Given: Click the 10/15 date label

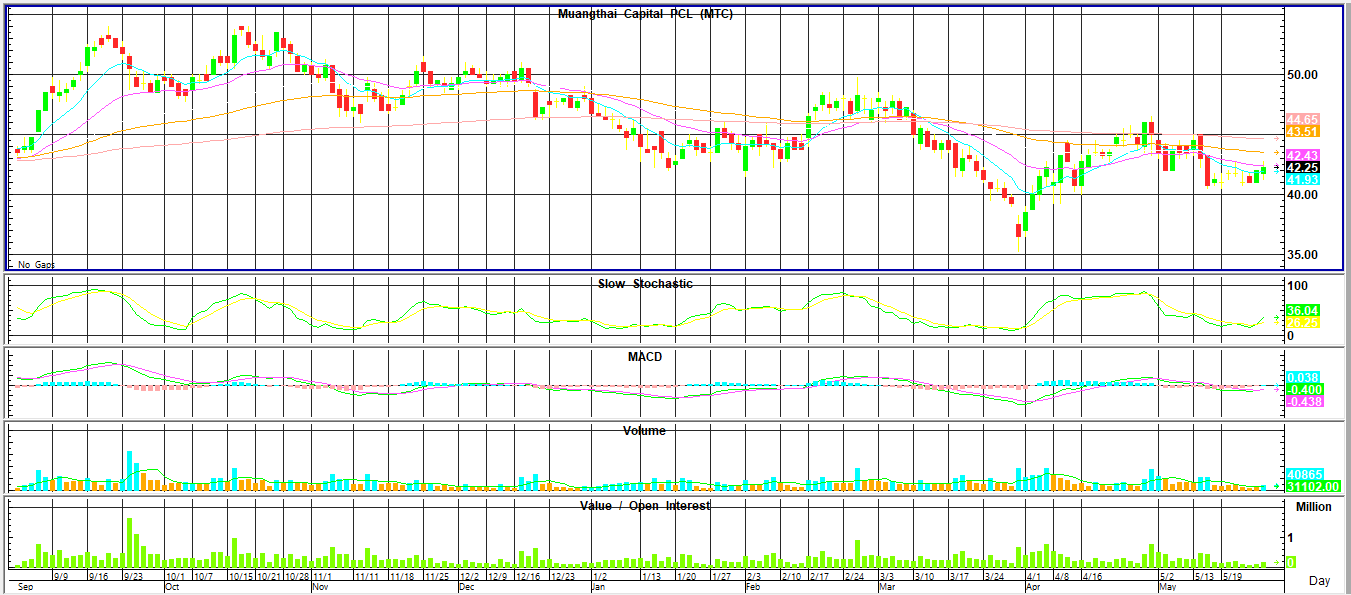Looking at the screenshot, I should pos(241,577).
